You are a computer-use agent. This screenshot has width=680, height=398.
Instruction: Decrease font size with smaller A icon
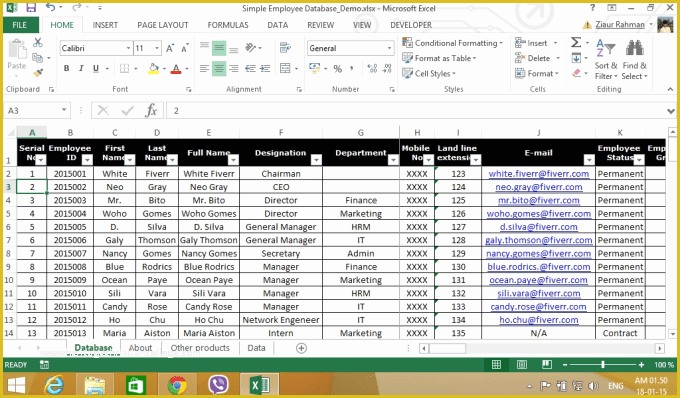pos(185,48)
